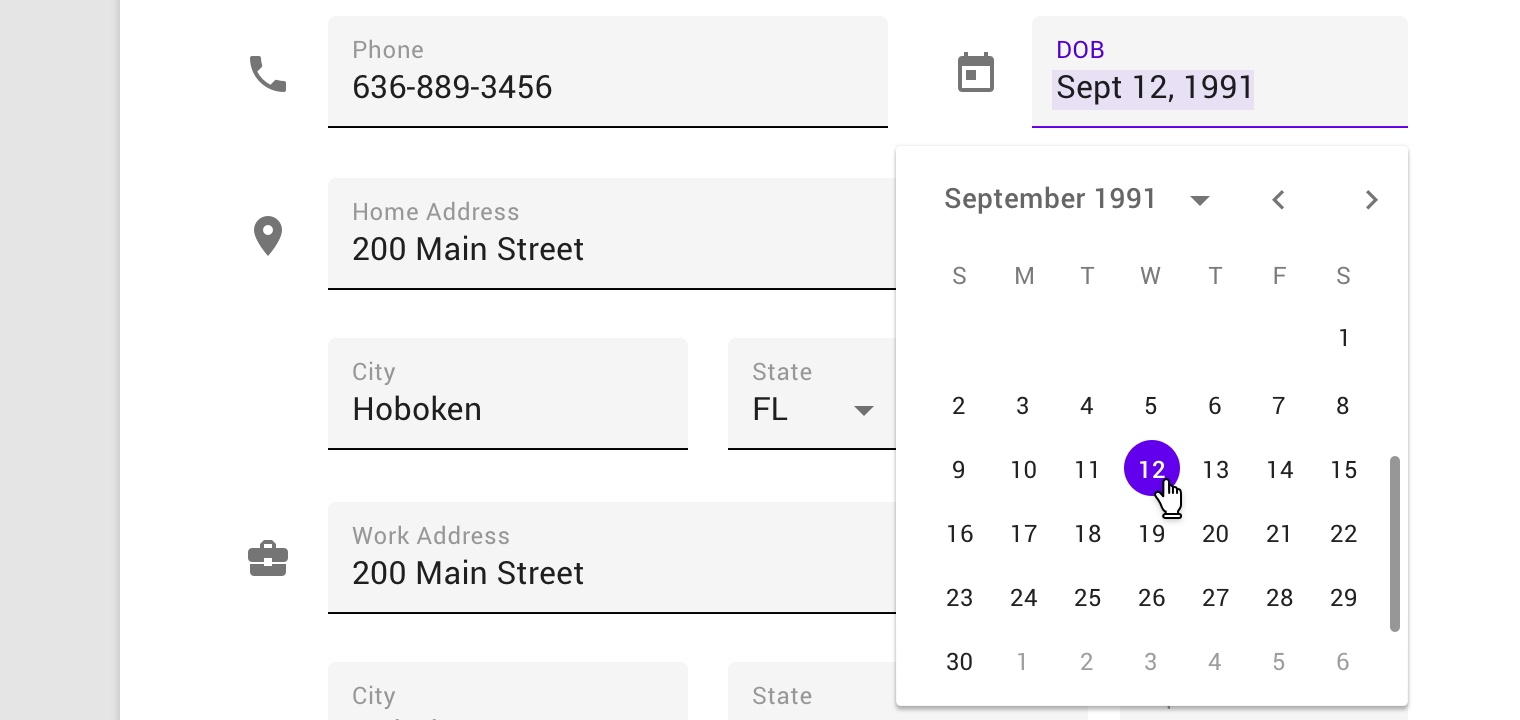The image size is (1520, 720).
Task: Click the City field containing Hoboken
Action: click(507, 409)
